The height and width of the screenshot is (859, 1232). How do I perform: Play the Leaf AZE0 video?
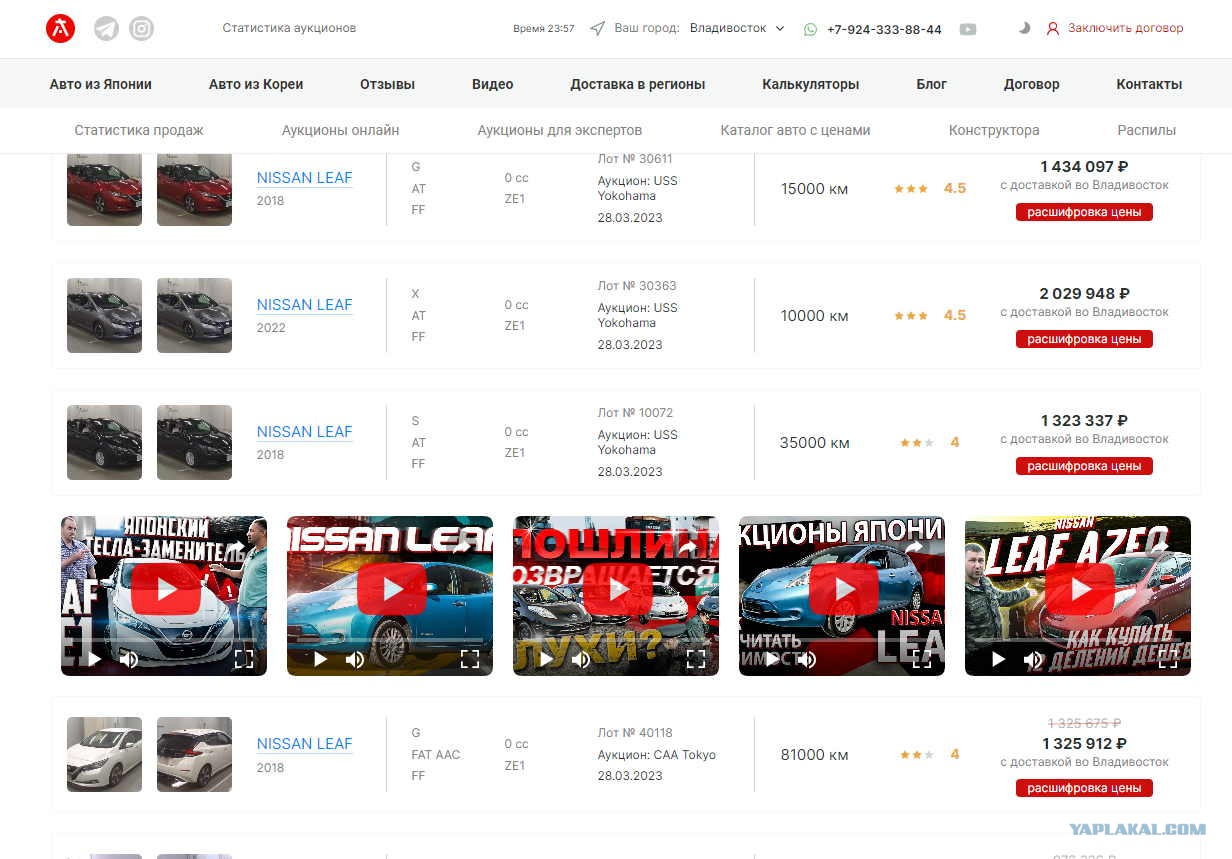(1080, 590)
